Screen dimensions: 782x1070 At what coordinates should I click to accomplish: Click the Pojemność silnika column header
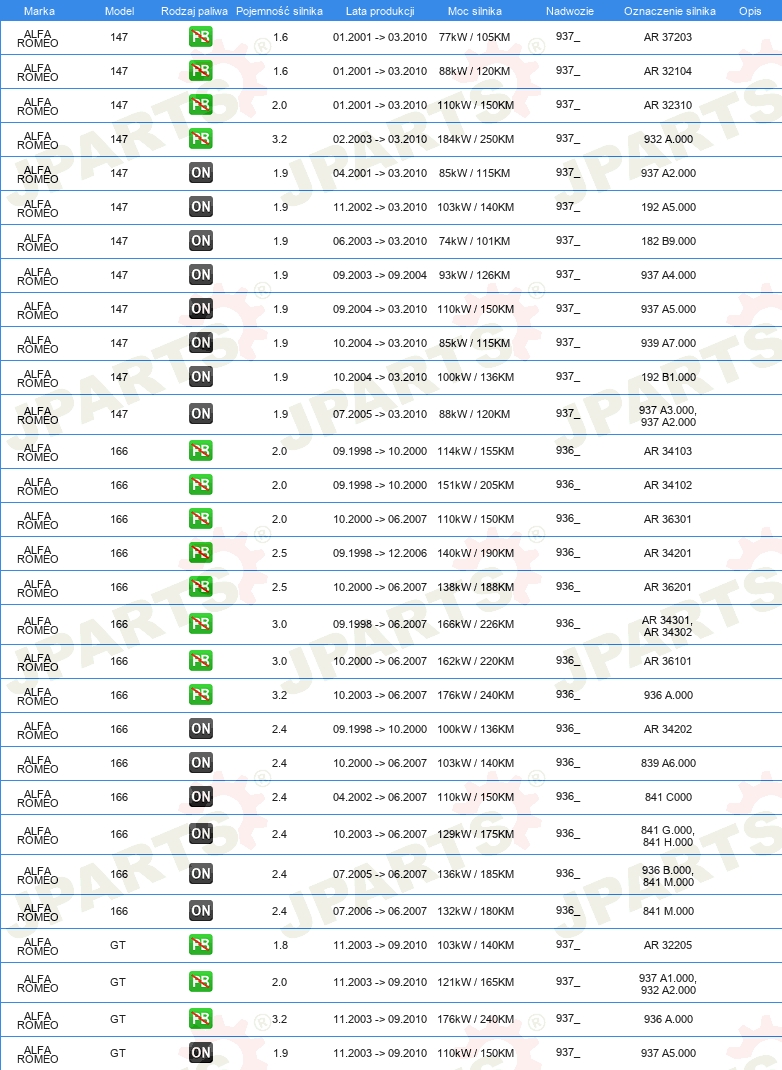[279, 11]
